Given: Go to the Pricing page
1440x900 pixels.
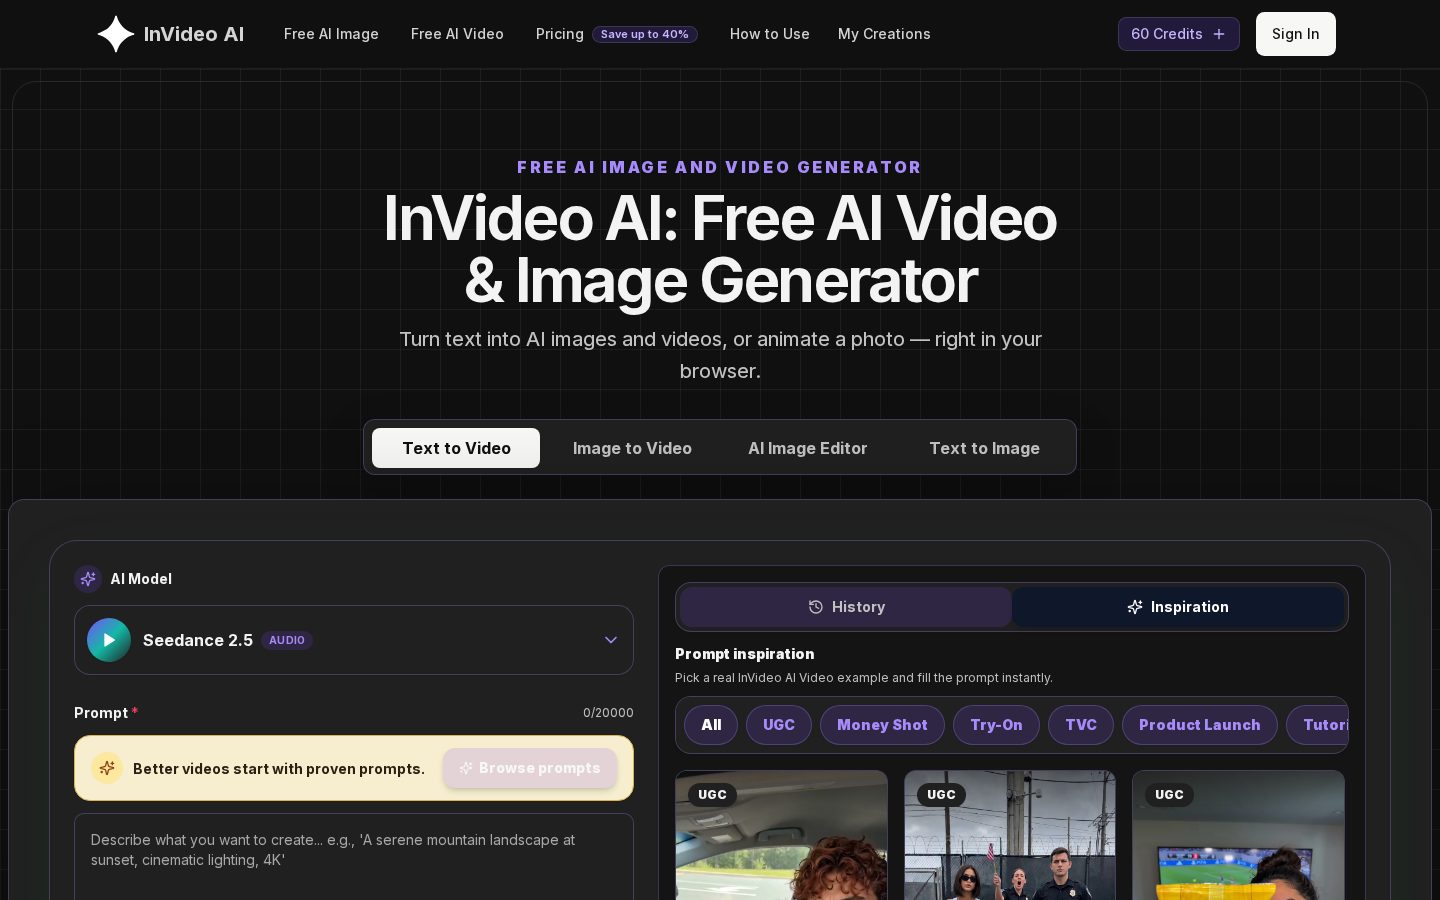Looking at the screenshot, I should pos(560,34).
